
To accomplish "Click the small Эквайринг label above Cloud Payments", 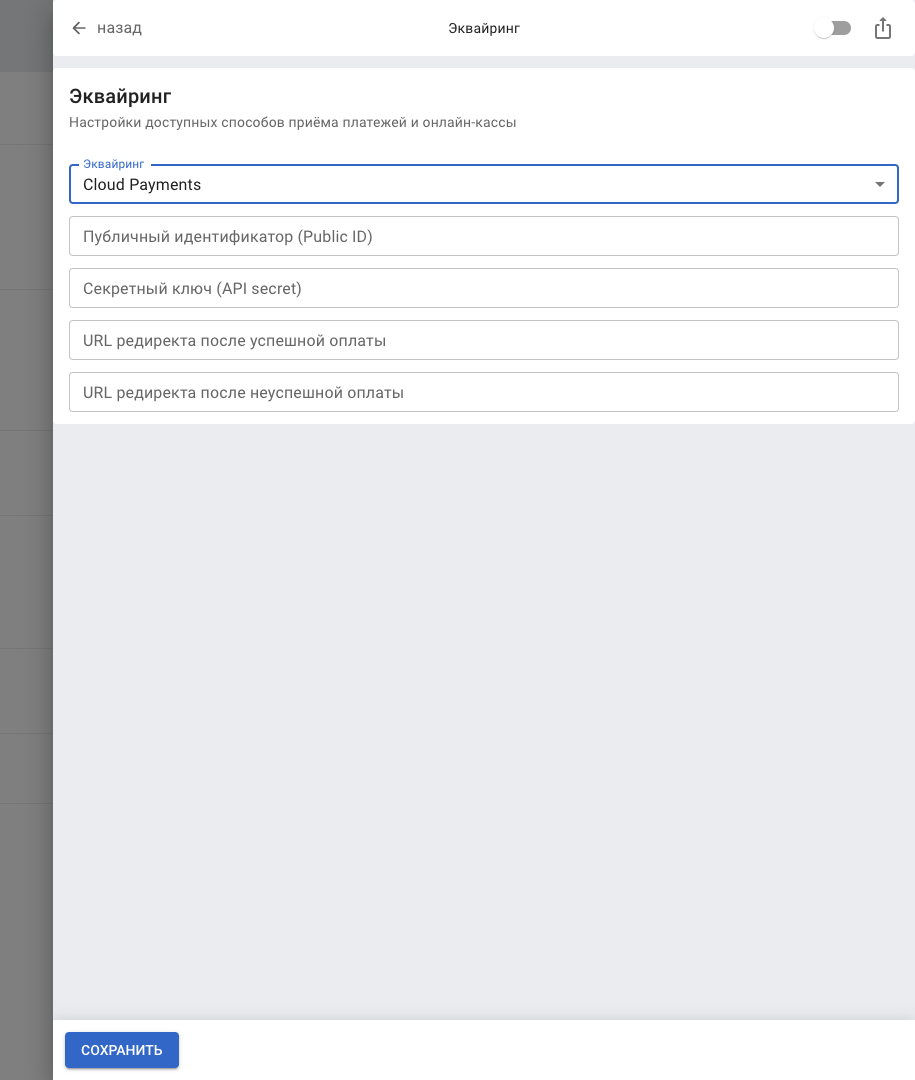I will [113, 163].
